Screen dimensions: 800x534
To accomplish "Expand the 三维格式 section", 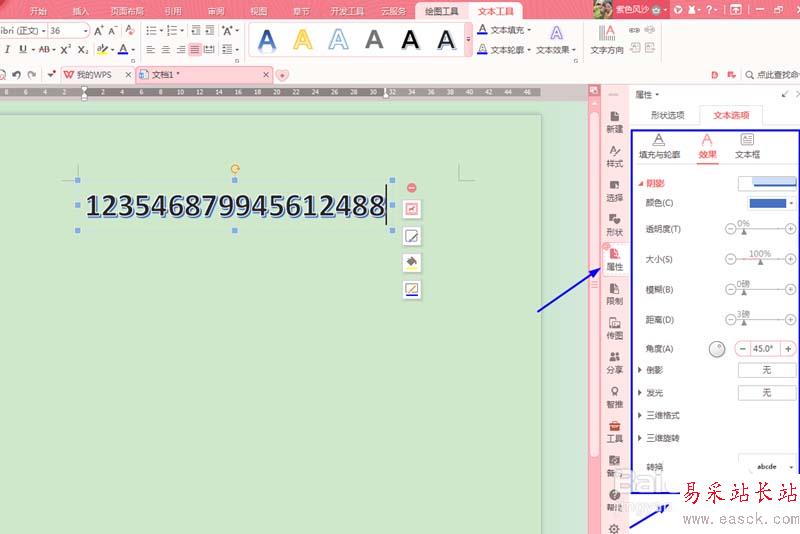I will click(x=640, y=415).
